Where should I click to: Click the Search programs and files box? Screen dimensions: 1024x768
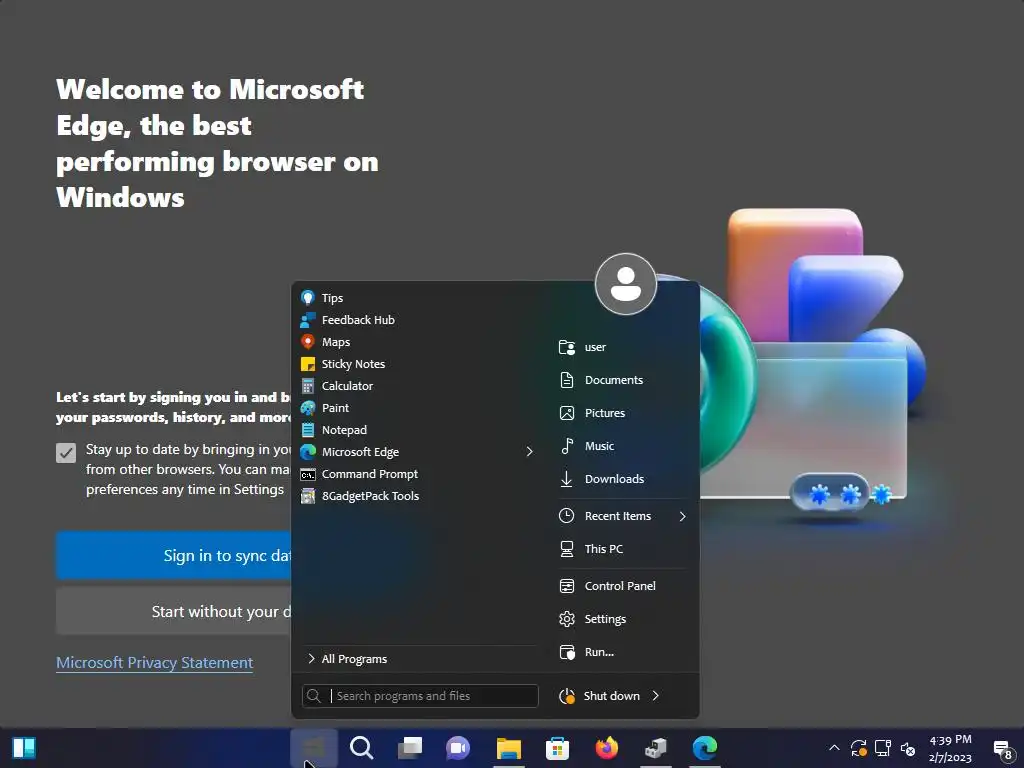[420, 696]
